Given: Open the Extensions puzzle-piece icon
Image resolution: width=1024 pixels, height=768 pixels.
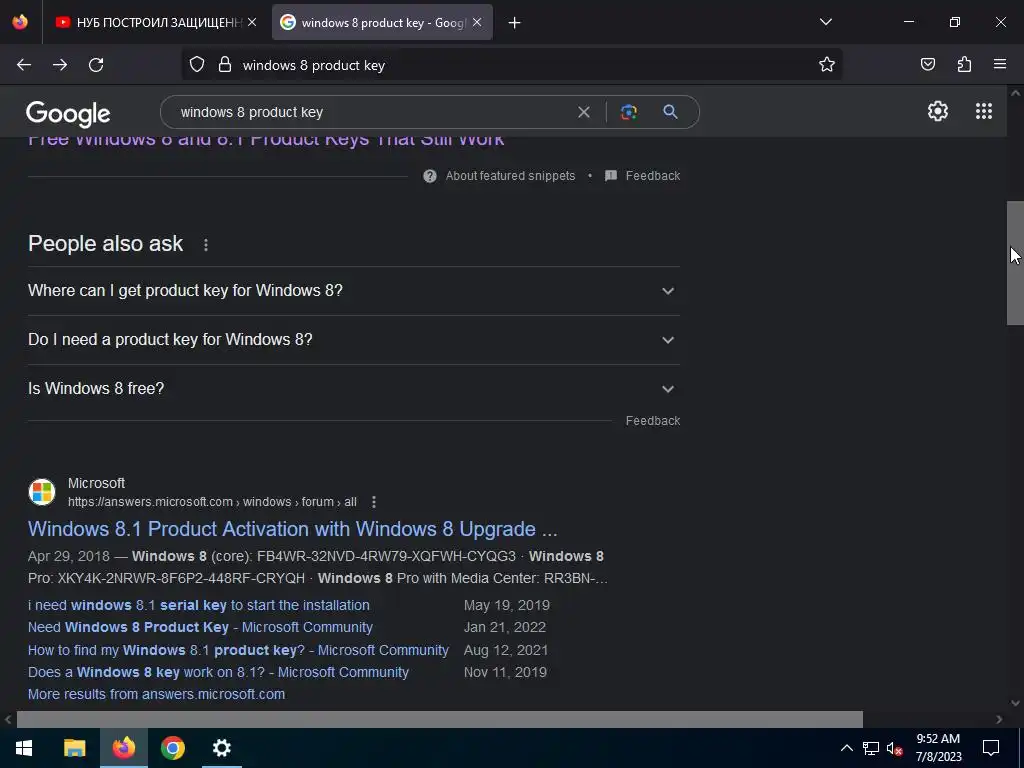Looking at the screenshot, I should [x=964, y=64].
